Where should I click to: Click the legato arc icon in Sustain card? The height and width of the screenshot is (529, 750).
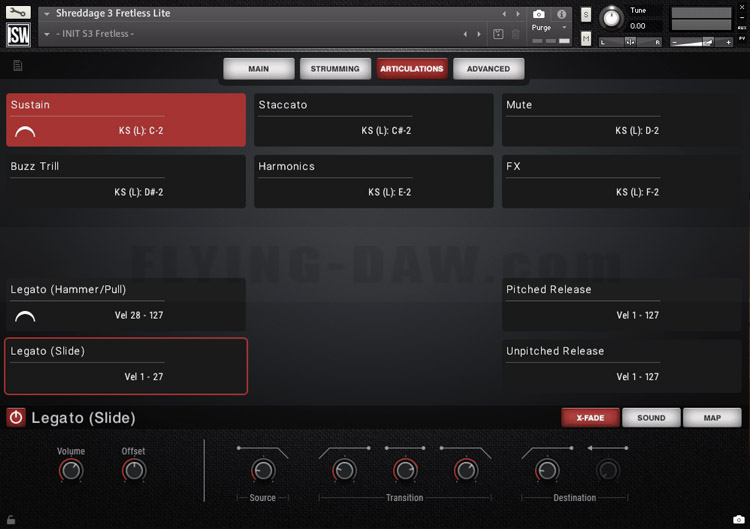coord(25,132)
